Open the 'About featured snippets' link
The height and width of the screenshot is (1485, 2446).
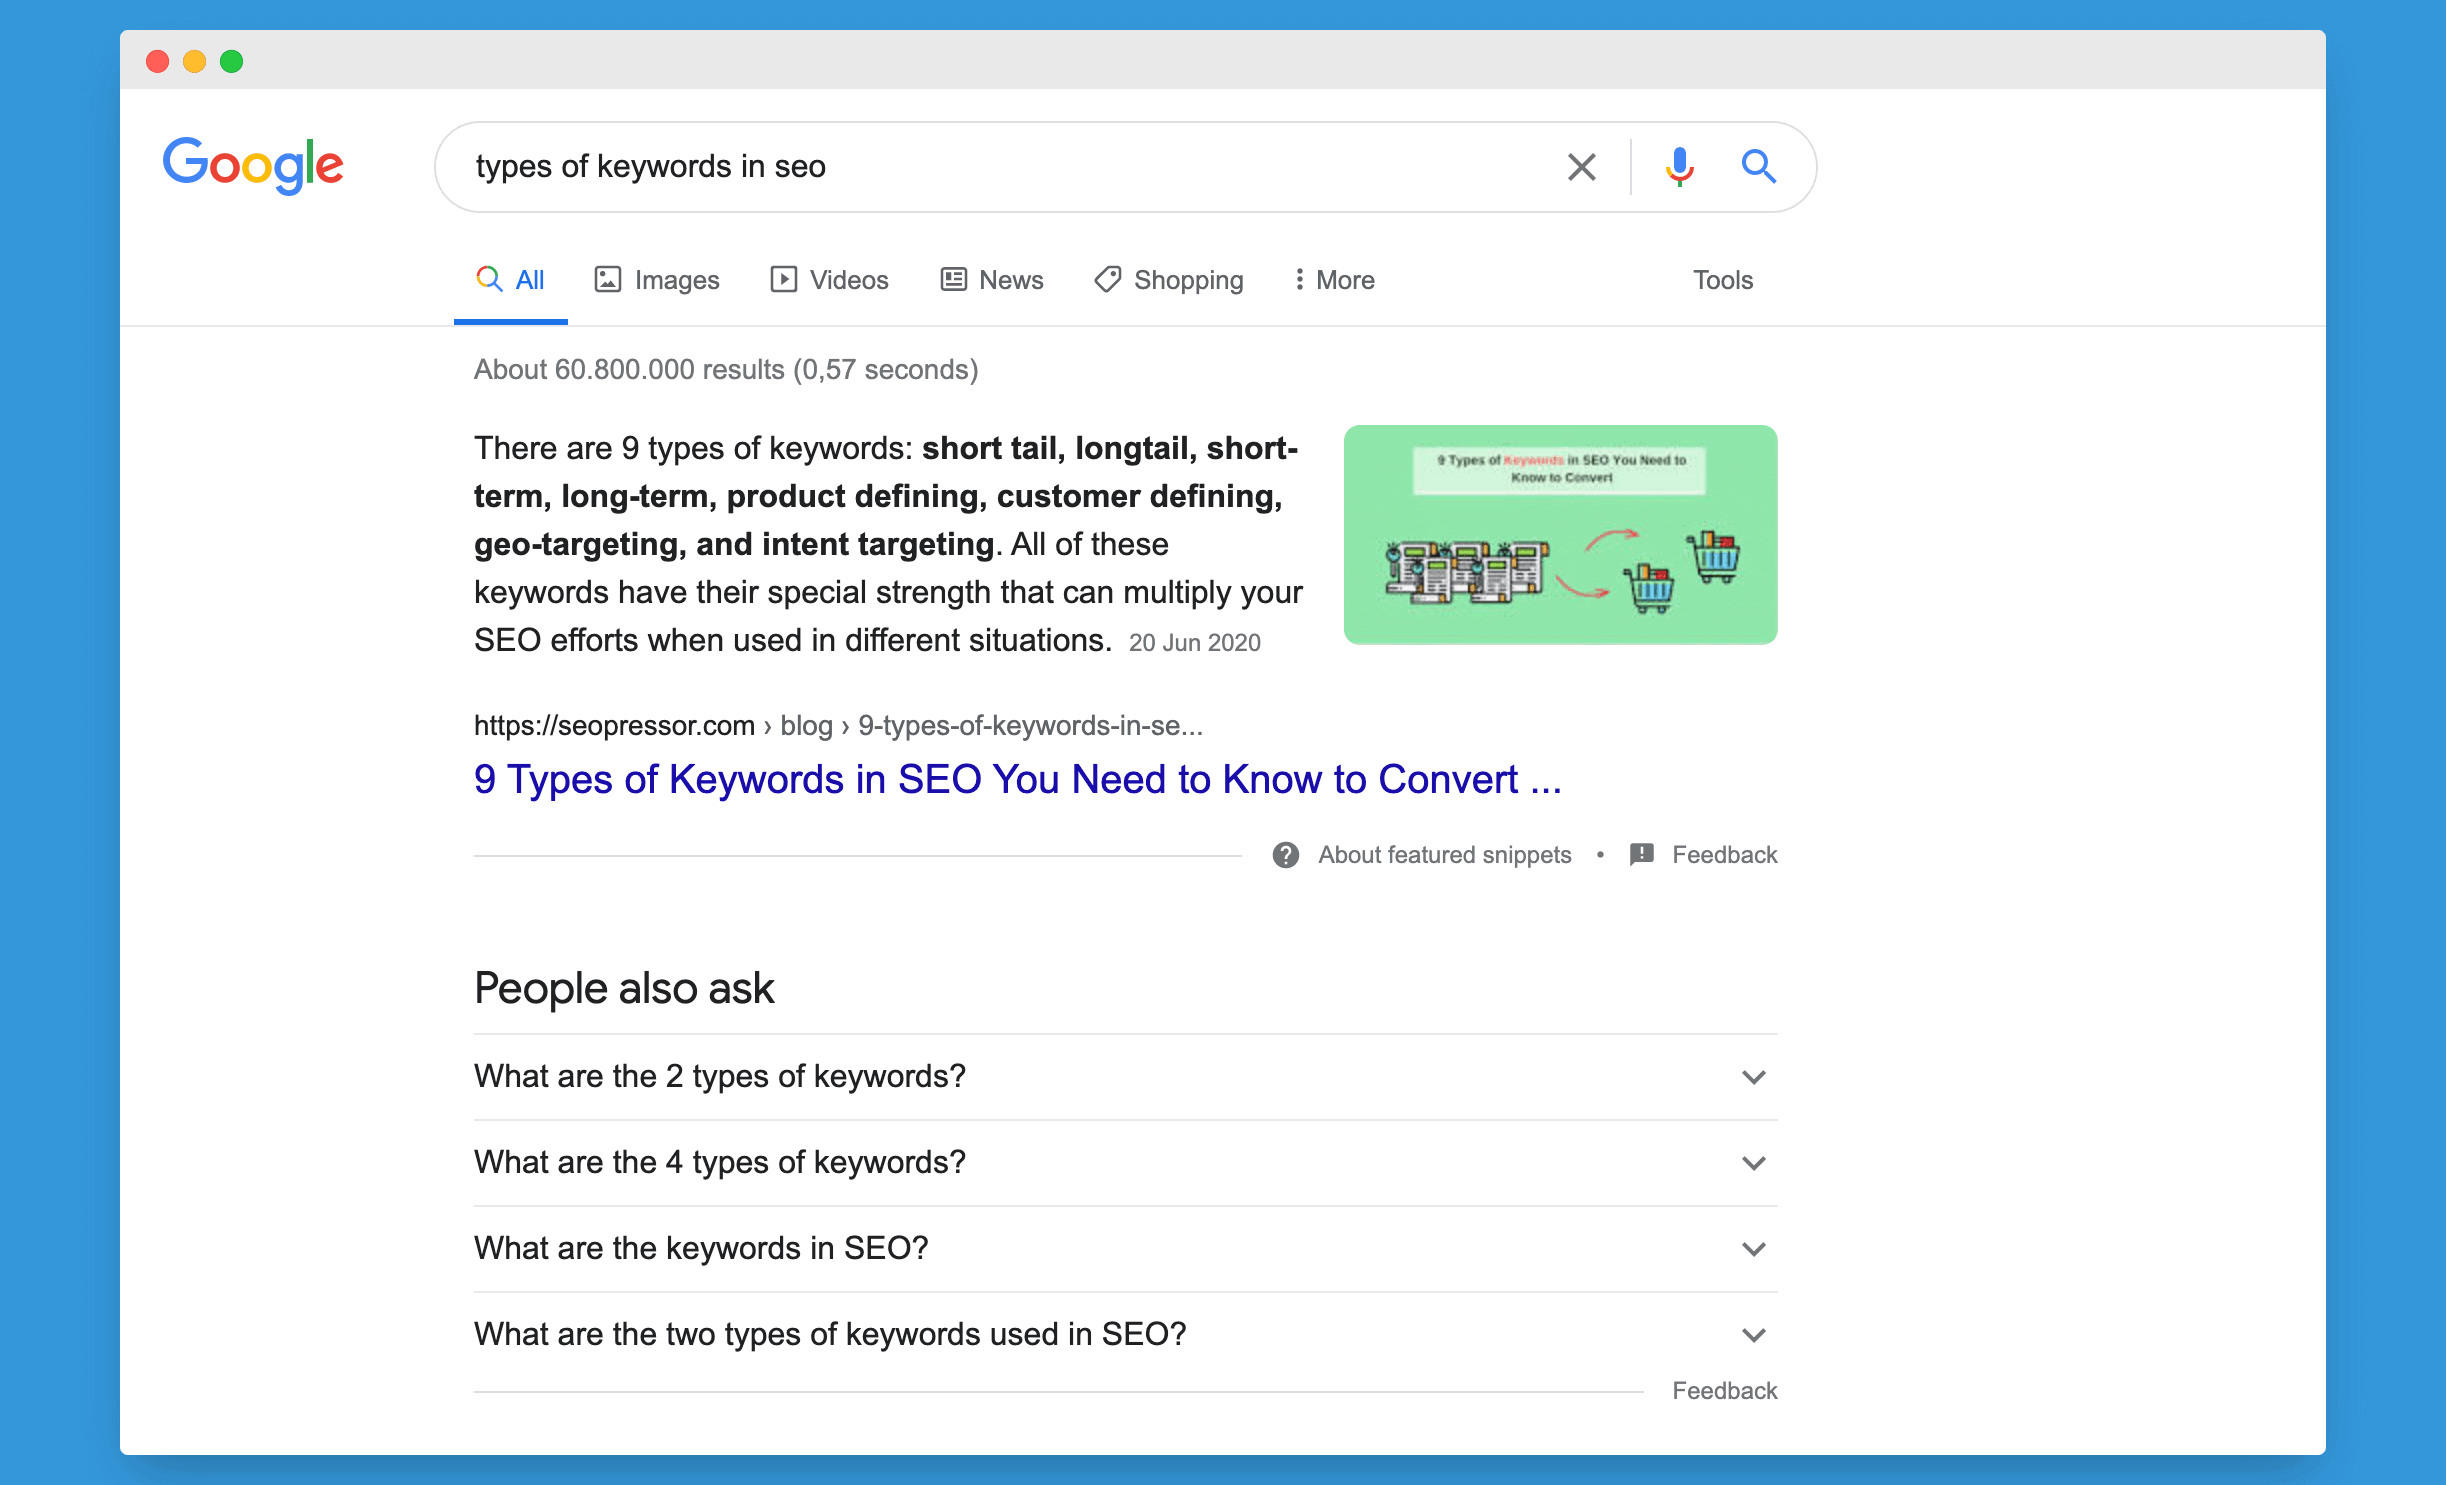click(1444, 855)
